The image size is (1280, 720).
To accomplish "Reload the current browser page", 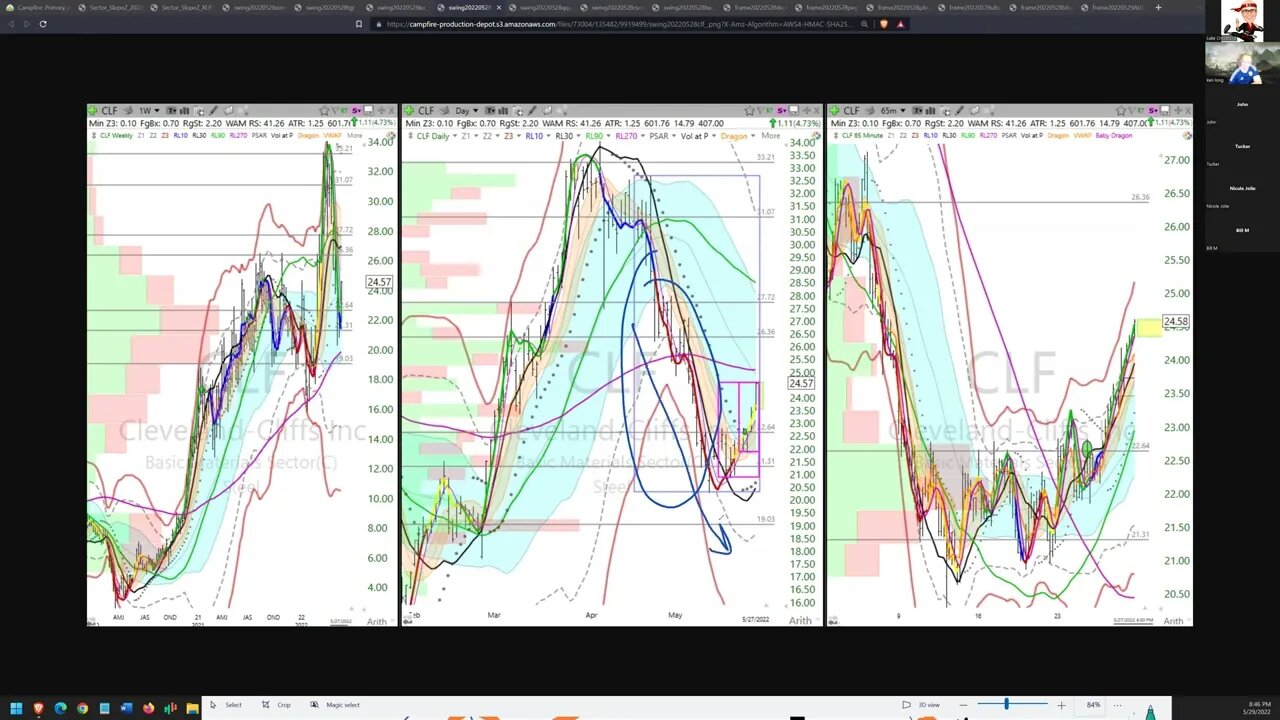I will (43, 24).
